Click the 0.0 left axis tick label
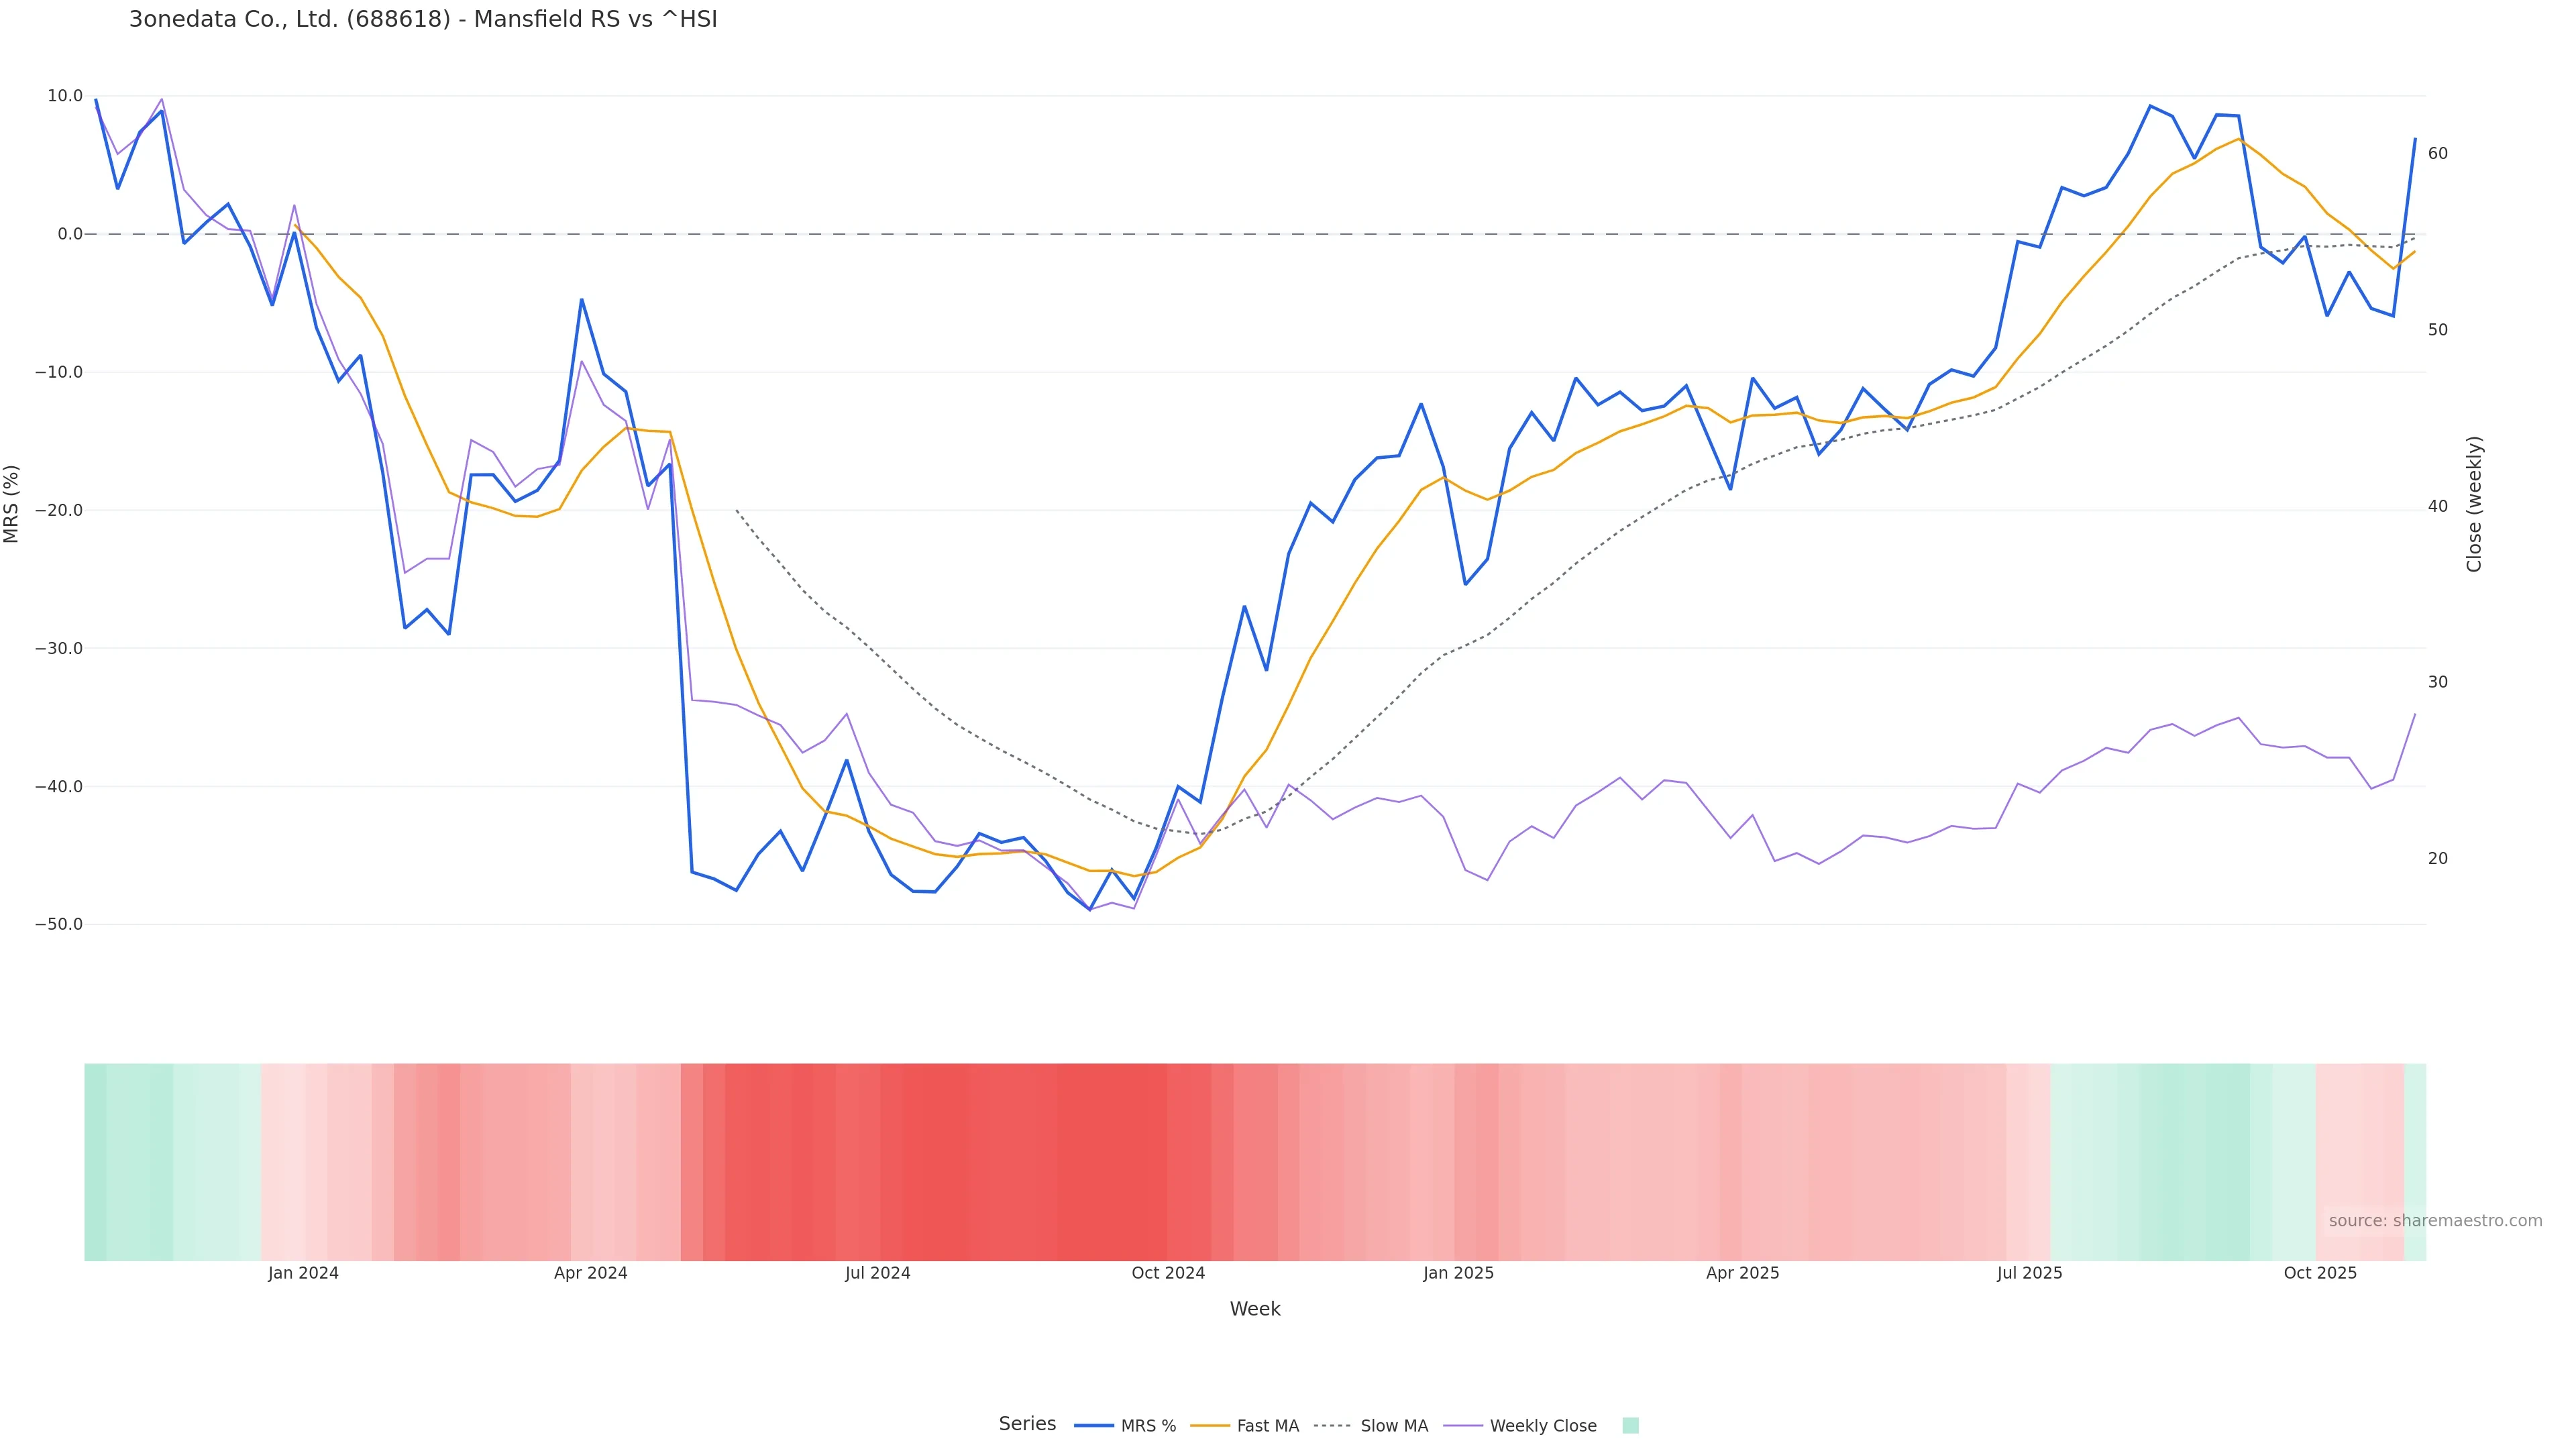2576x1449 pixels. tap(70, 234)
